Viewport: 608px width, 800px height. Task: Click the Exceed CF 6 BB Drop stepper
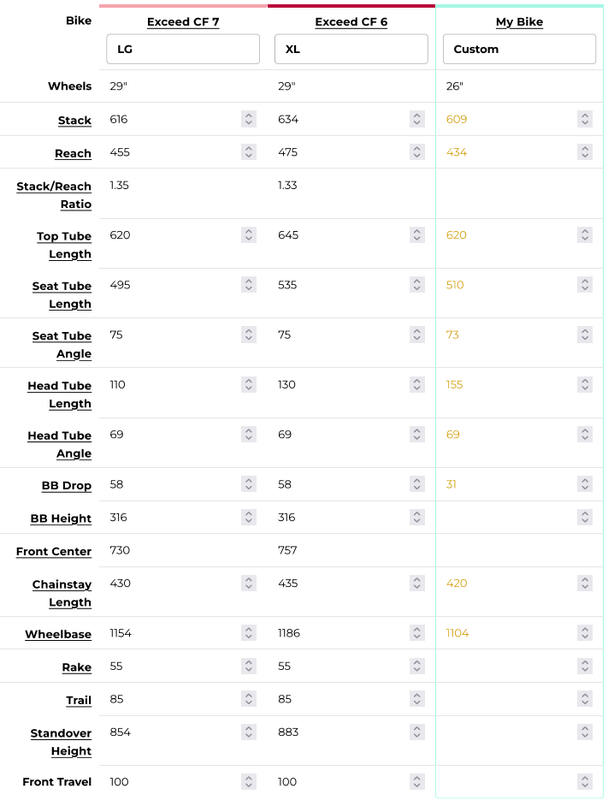point(416,484)
